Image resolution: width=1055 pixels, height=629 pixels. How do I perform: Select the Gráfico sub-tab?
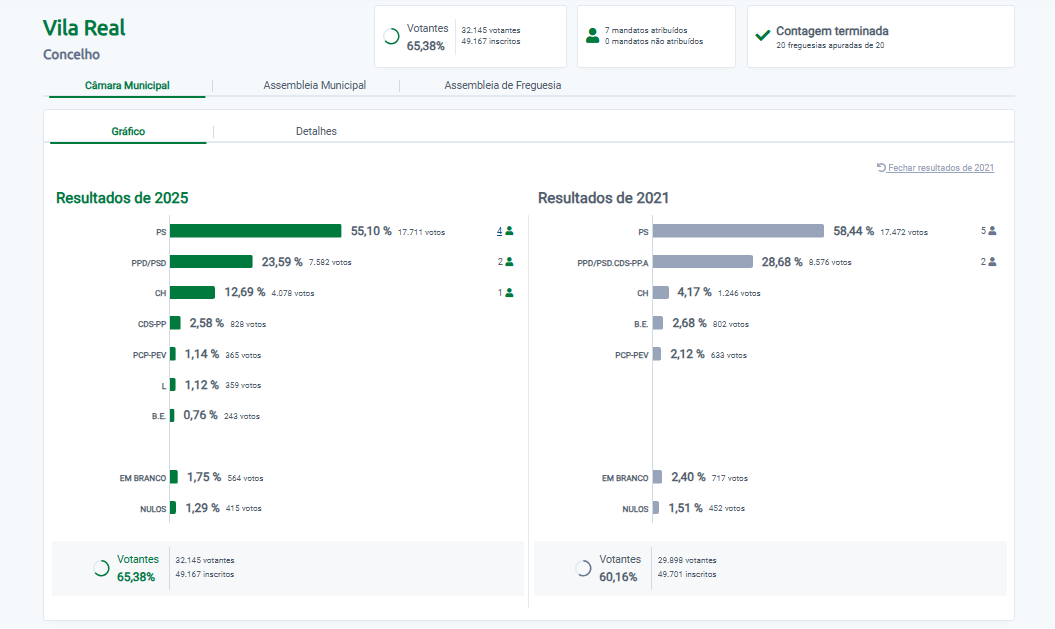coord(128,132)
